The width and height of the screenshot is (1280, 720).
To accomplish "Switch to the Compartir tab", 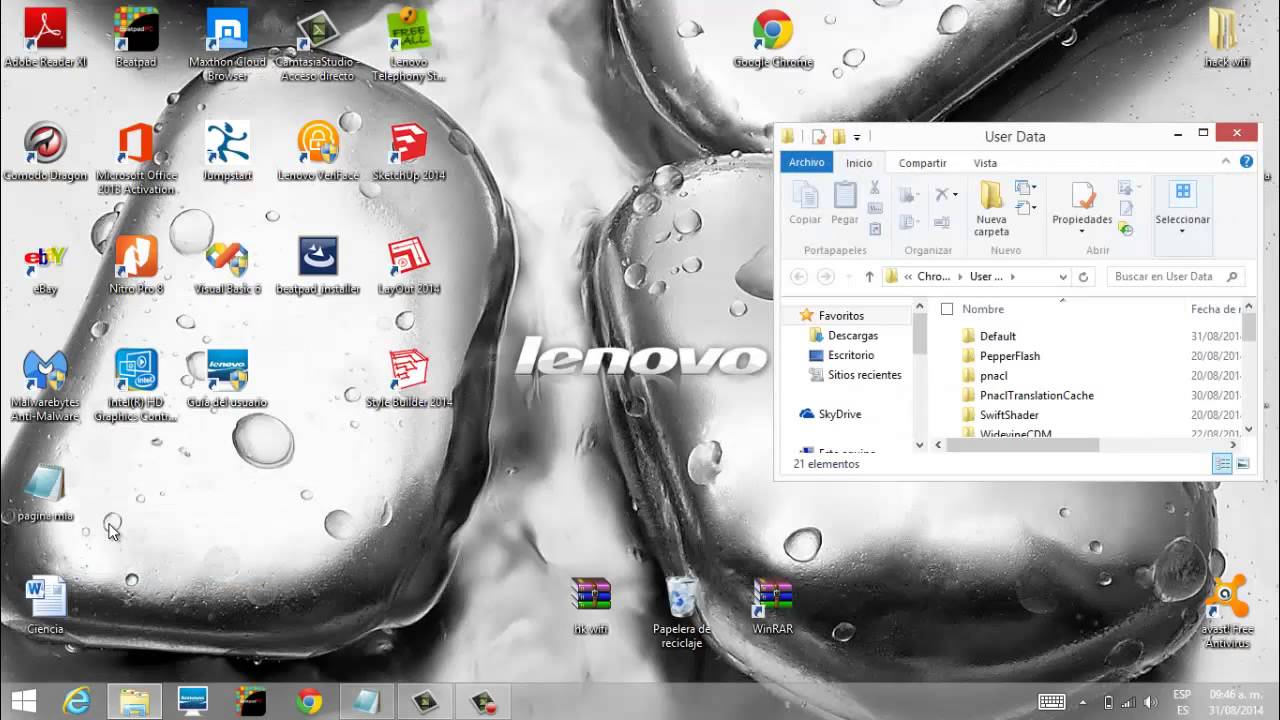I will click(922, 163).
